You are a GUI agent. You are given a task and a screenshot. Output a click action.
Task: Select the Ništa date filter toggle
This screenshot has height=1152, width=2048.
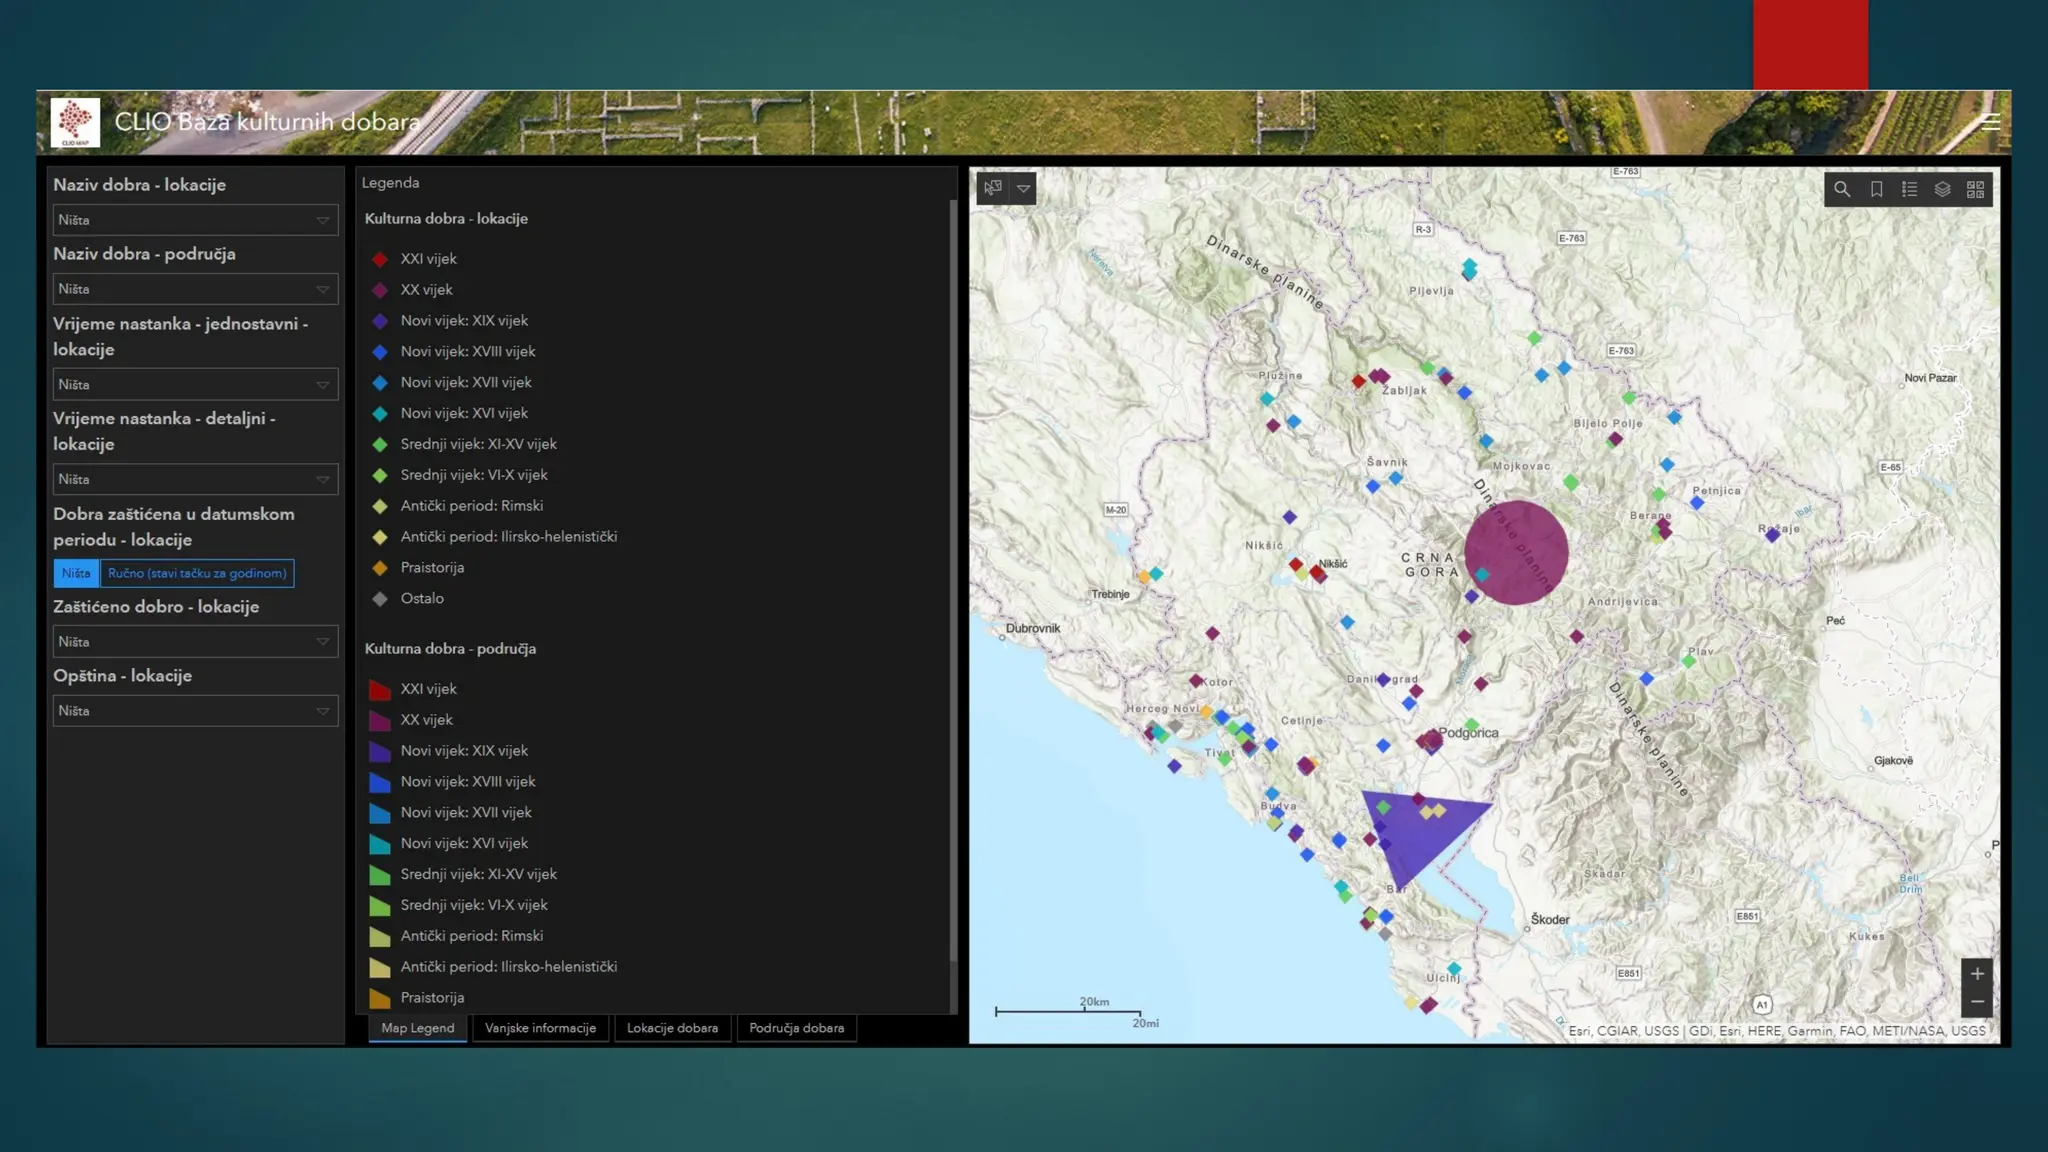76,573
